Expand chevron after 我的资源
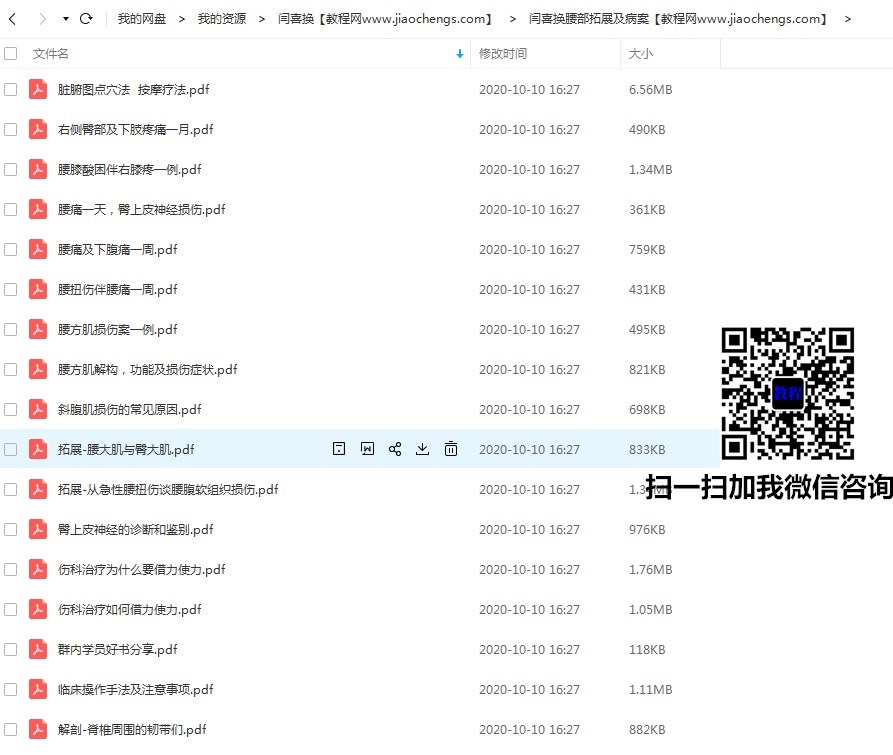Screen dimensions: 893x755 coord(262,19)
